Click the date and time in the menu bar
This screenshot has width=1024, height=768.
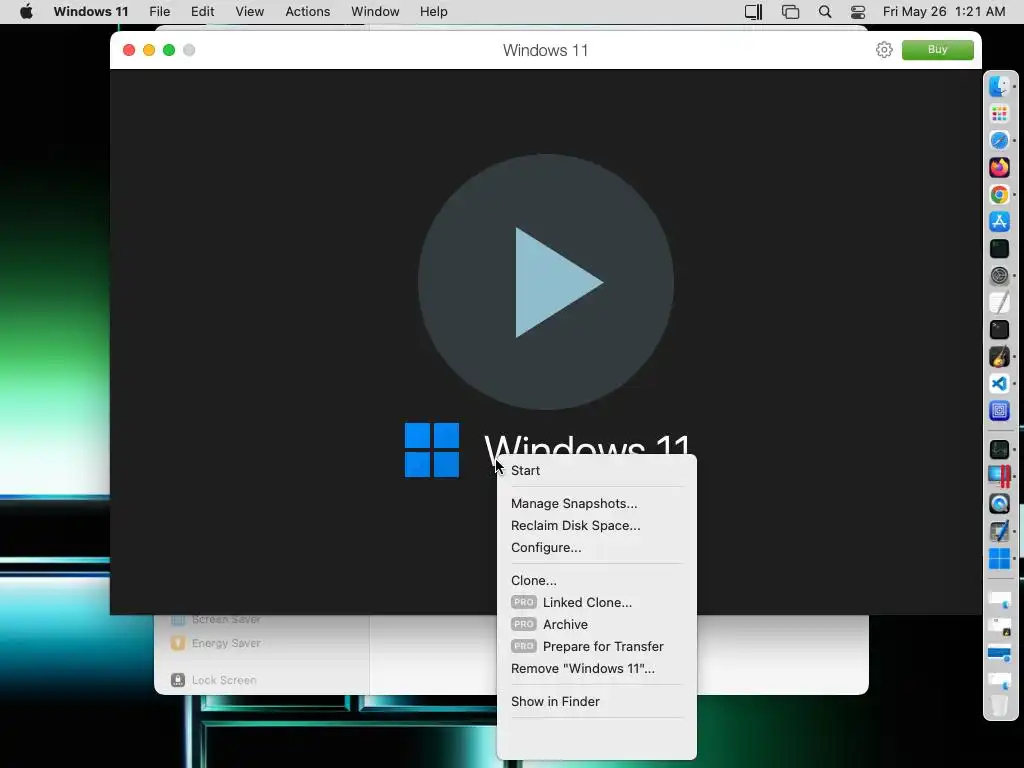click(x=944, y=12)
